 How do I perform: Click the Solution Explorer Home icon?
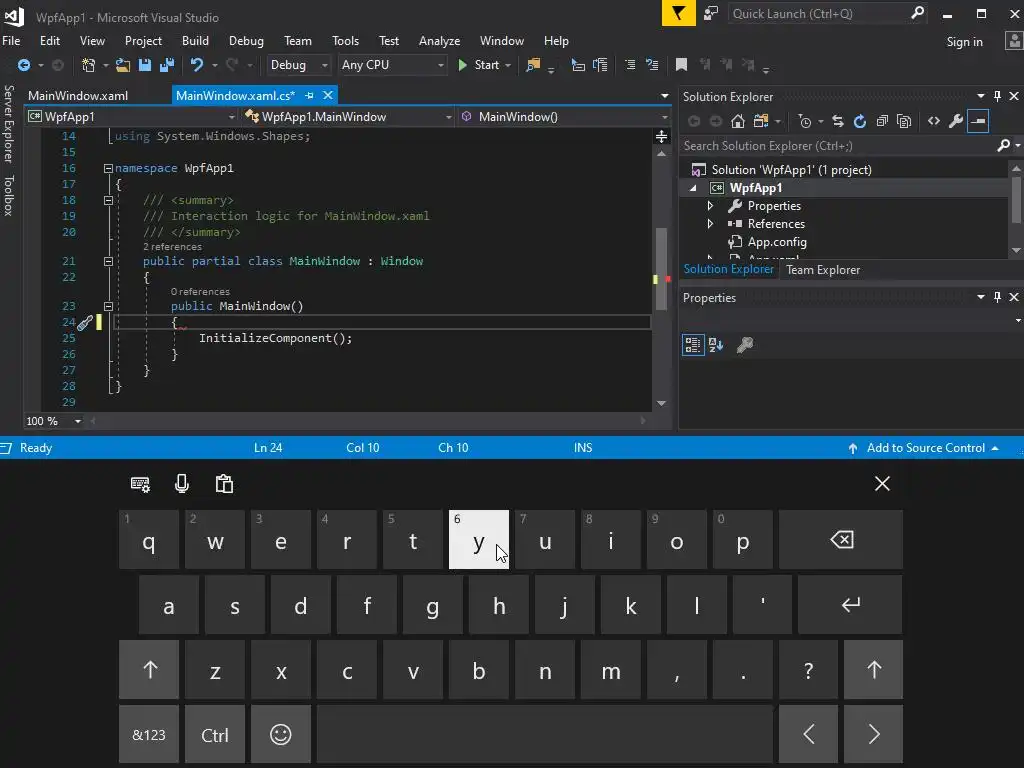[737, 121]
